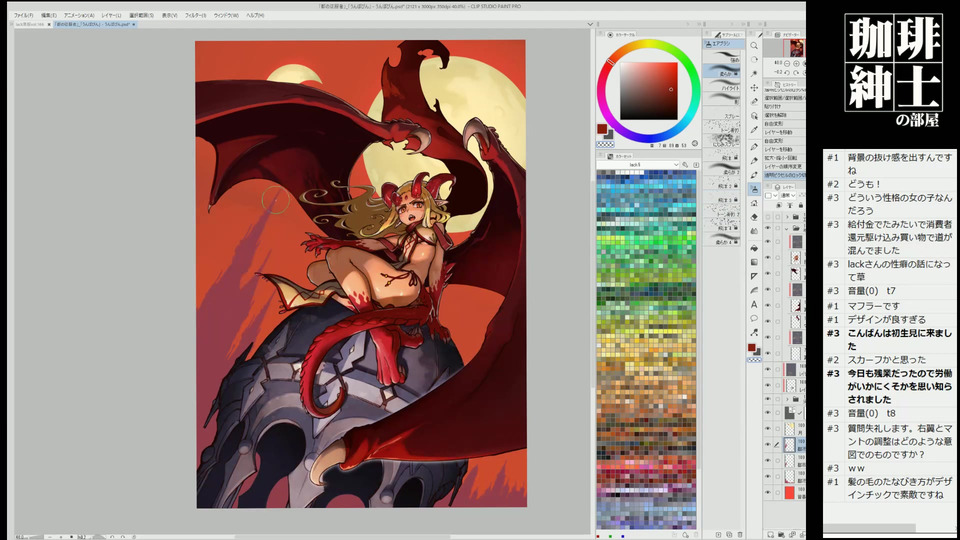Select the Fill bucket tool
The width and height of the screenshot is (960, 540).
754,249
